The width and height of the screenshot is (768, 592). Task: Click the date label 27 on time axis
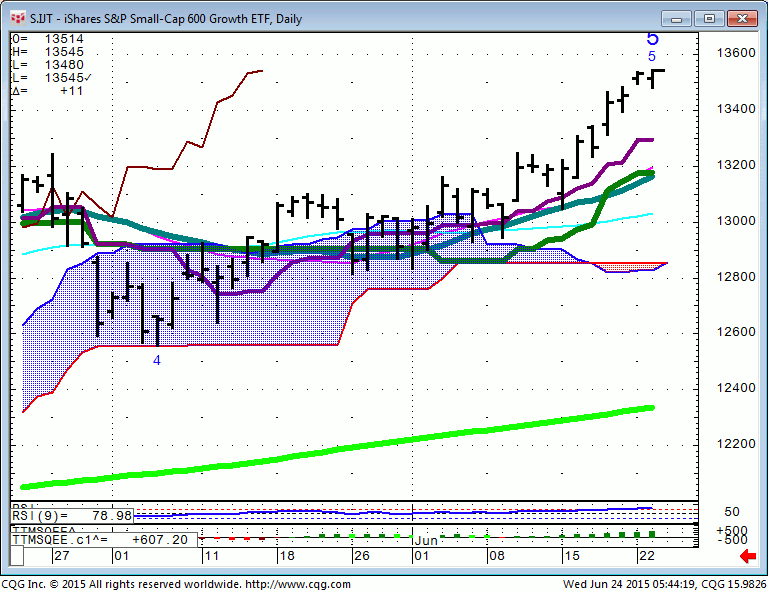click(62, 556)
